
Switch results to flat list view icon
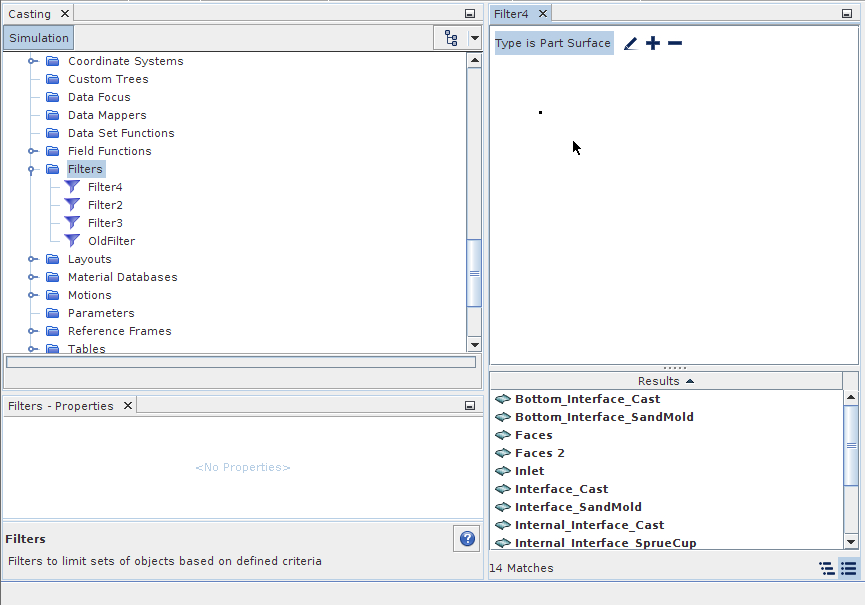pos(848,568)
